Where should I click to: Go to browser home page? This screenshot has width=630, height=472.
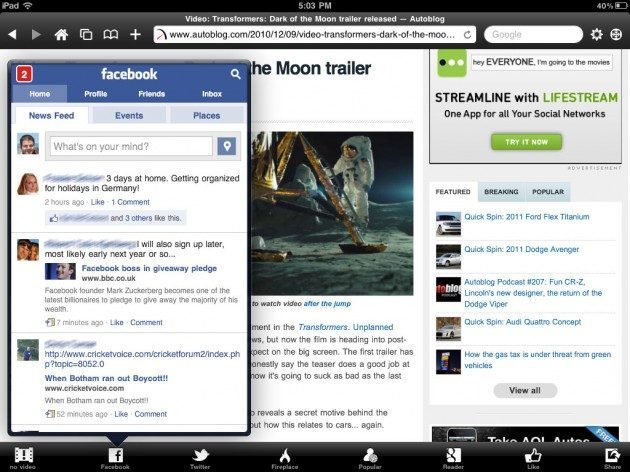point(61,35)
